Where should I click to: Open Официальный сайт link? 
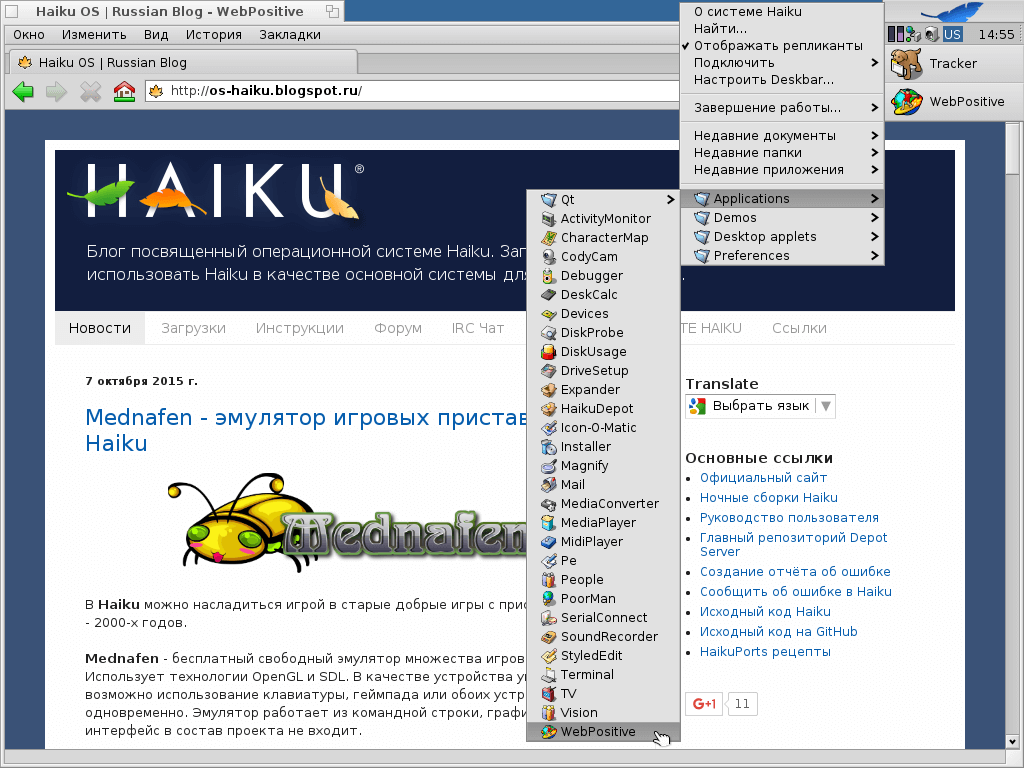(x=763, y=477)
